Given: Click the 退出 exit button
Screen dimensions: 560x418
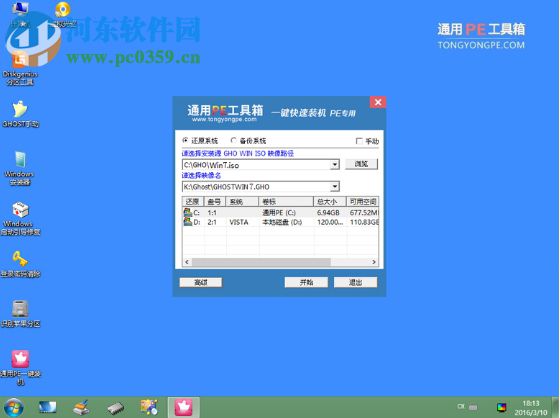Looking at the screenshot, I should (x=355, y=283).
